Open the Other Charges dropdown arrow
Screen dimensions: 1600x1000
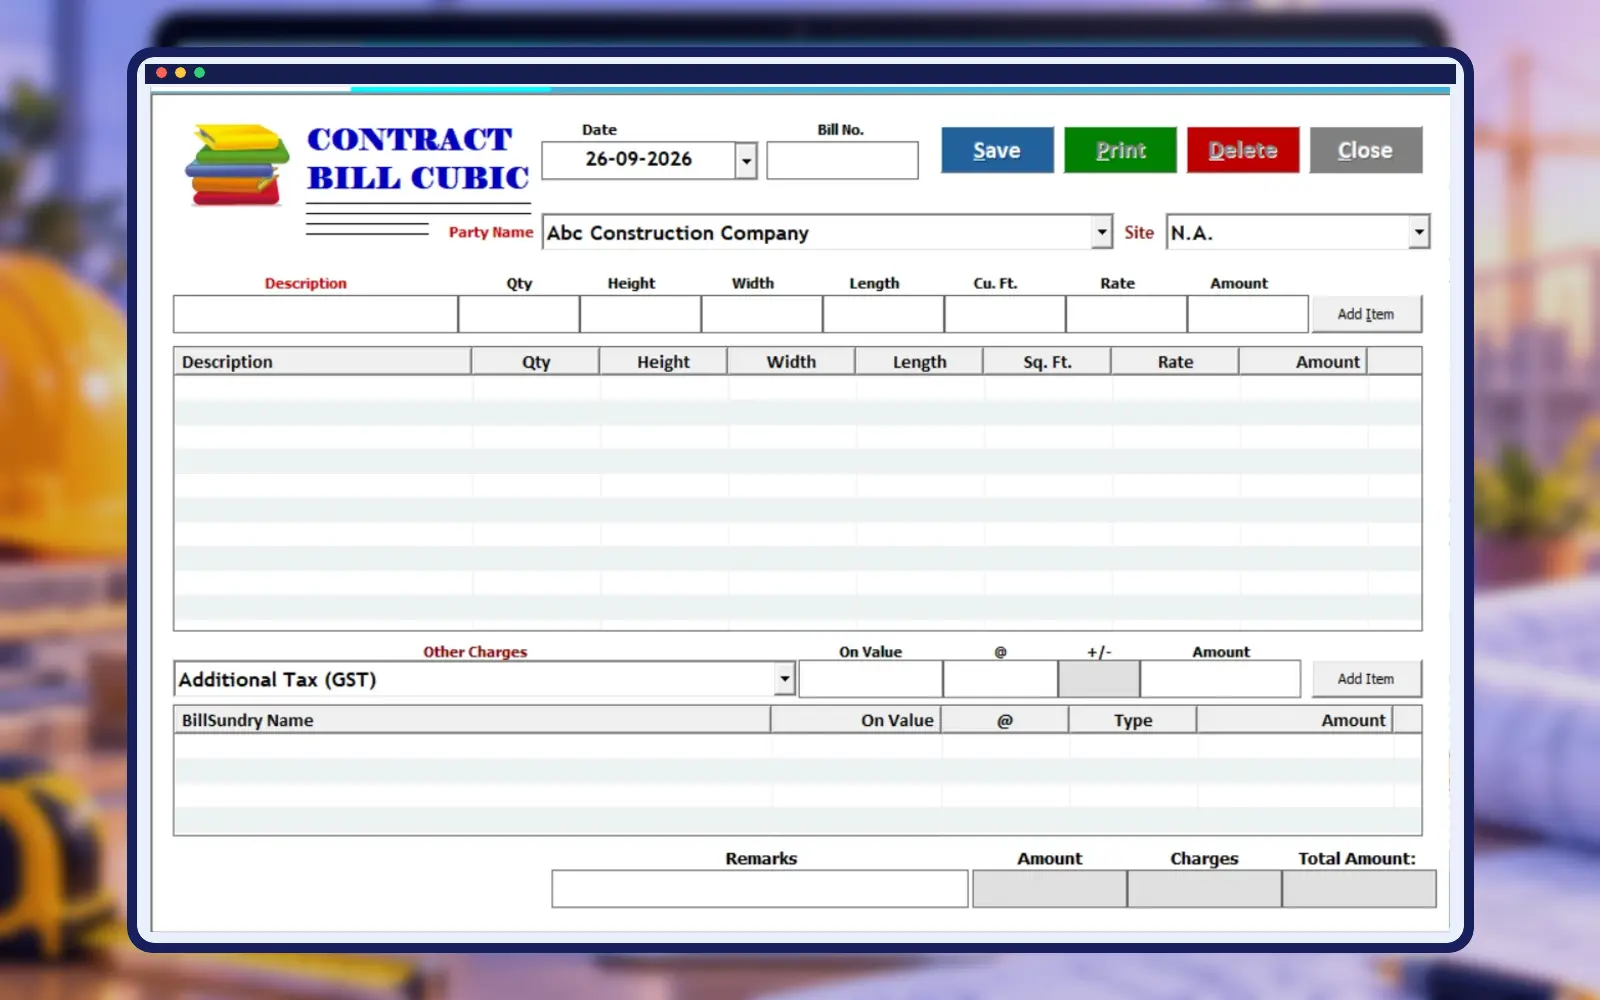785,679
